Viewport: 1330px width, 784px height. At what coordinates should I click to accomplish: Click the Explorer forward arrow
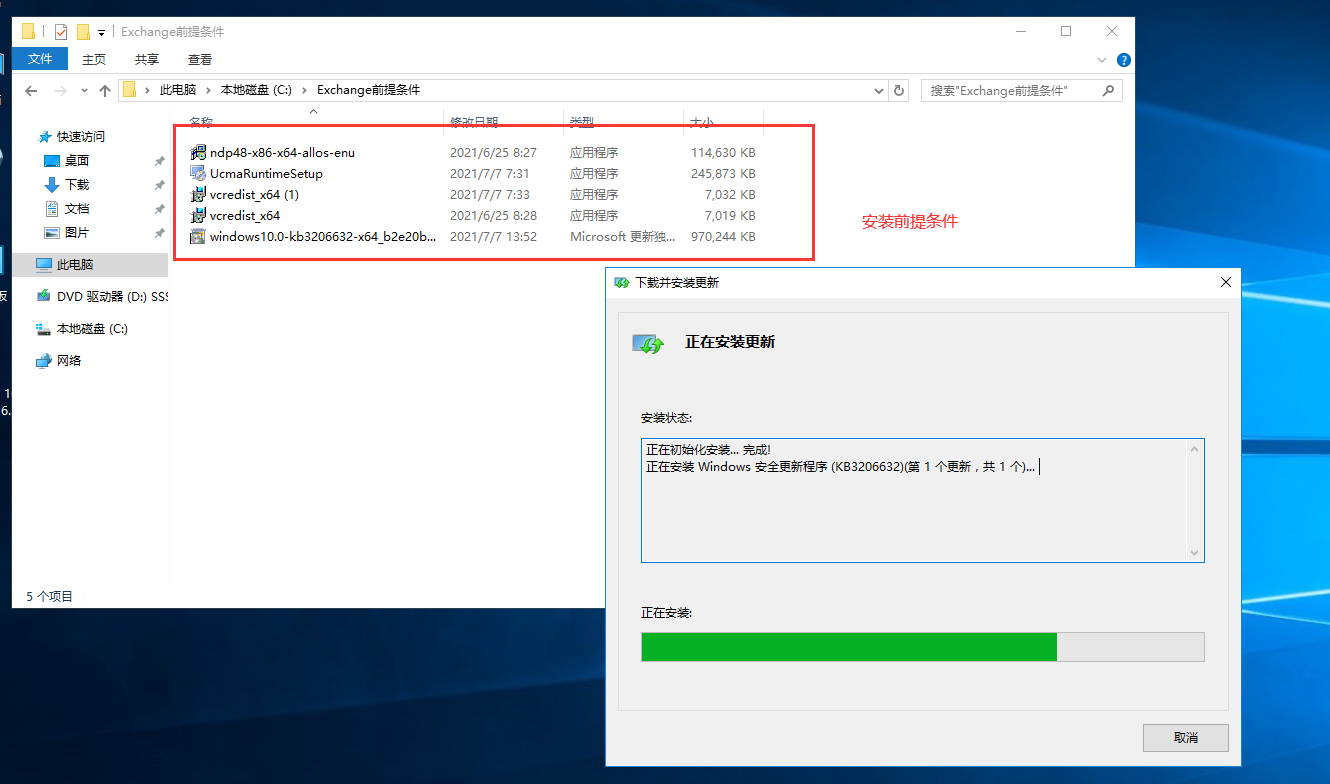pos(61,90)
